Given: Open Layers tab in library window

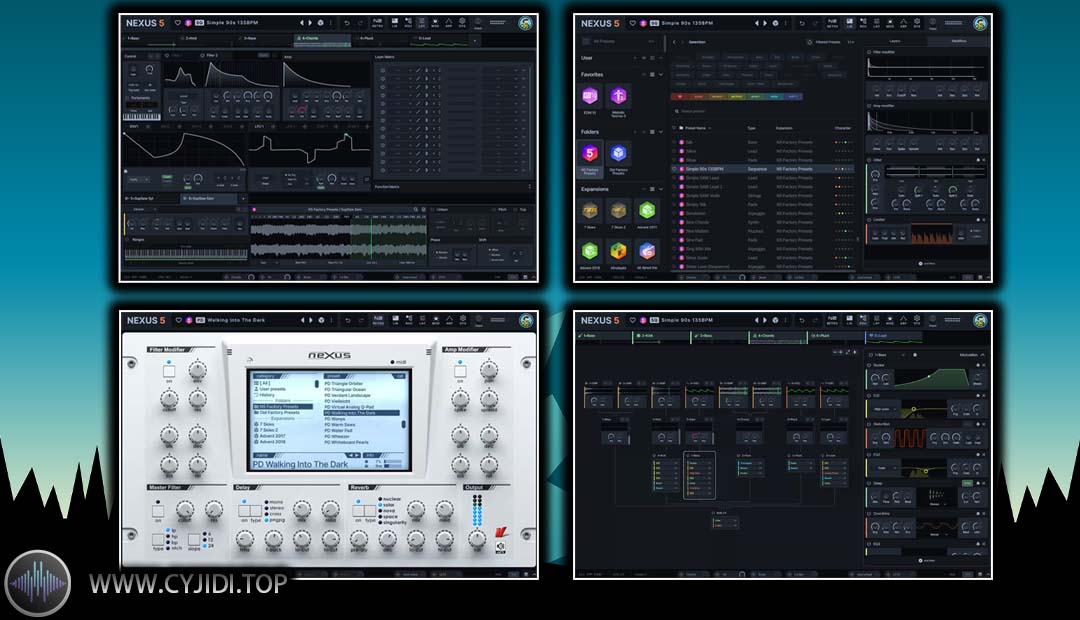Looking at the screenshot, I should (895, 41).
